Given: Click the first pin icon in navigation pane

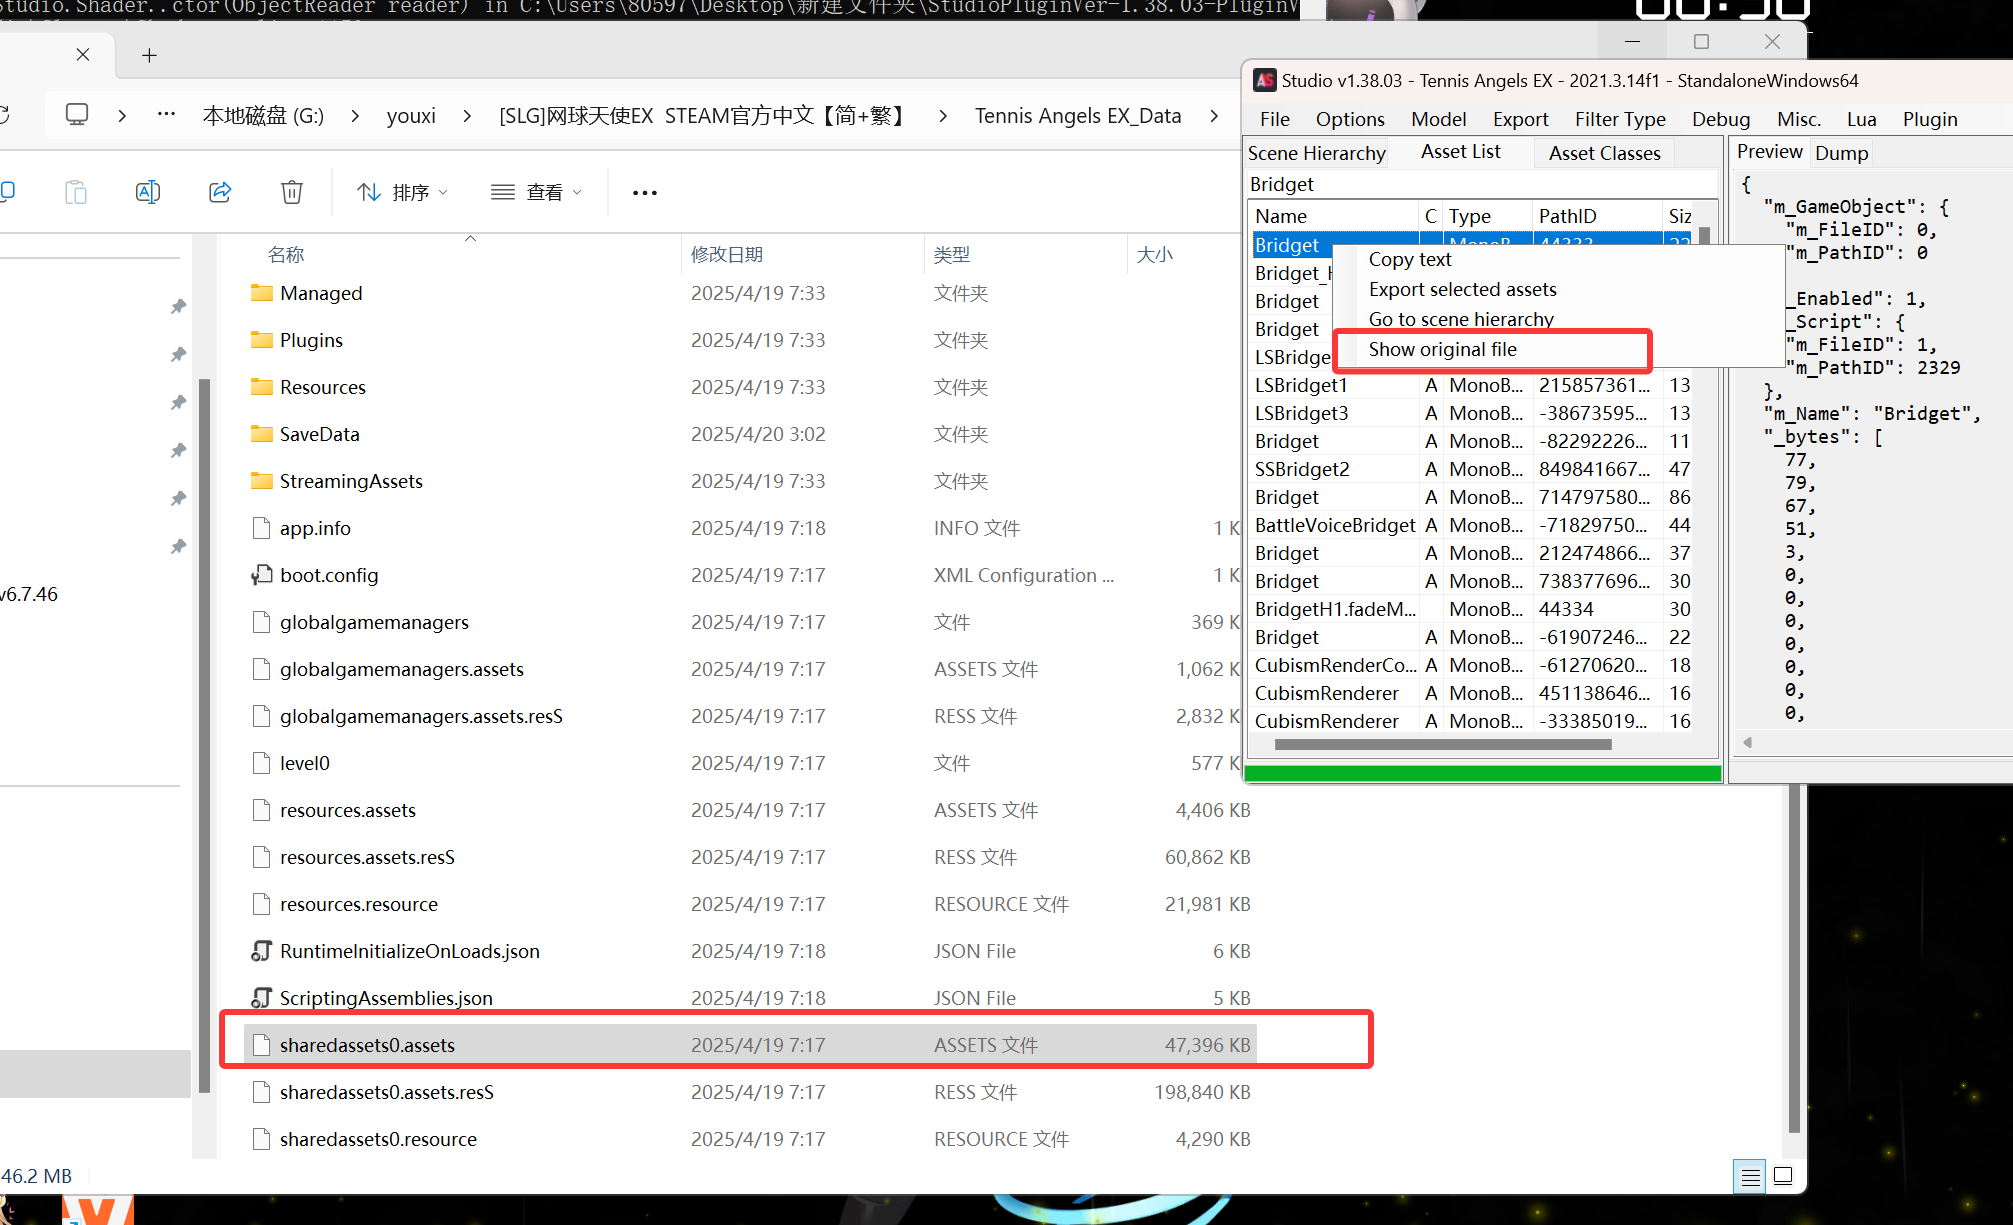Looking at the screenshot, I should click(x=178, y=306).
